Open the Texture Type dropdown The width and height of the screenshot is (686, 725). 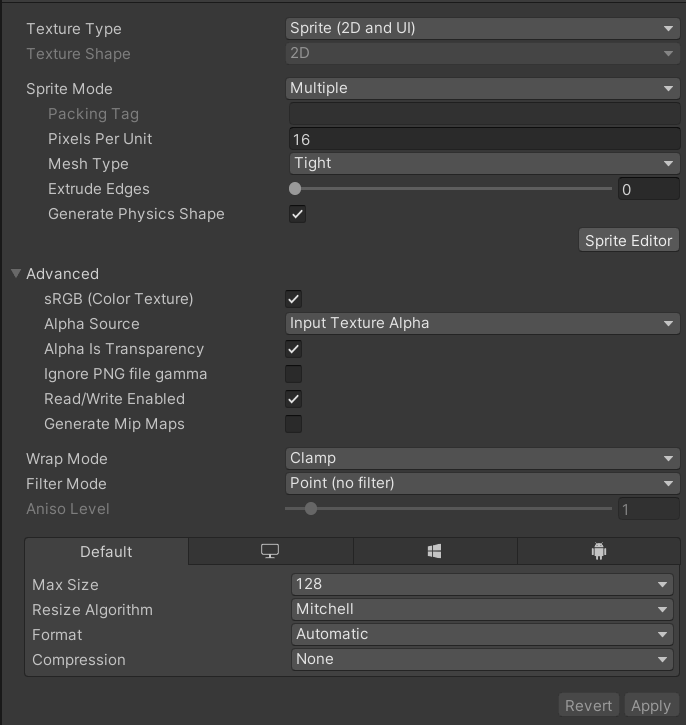coord(482,28)
